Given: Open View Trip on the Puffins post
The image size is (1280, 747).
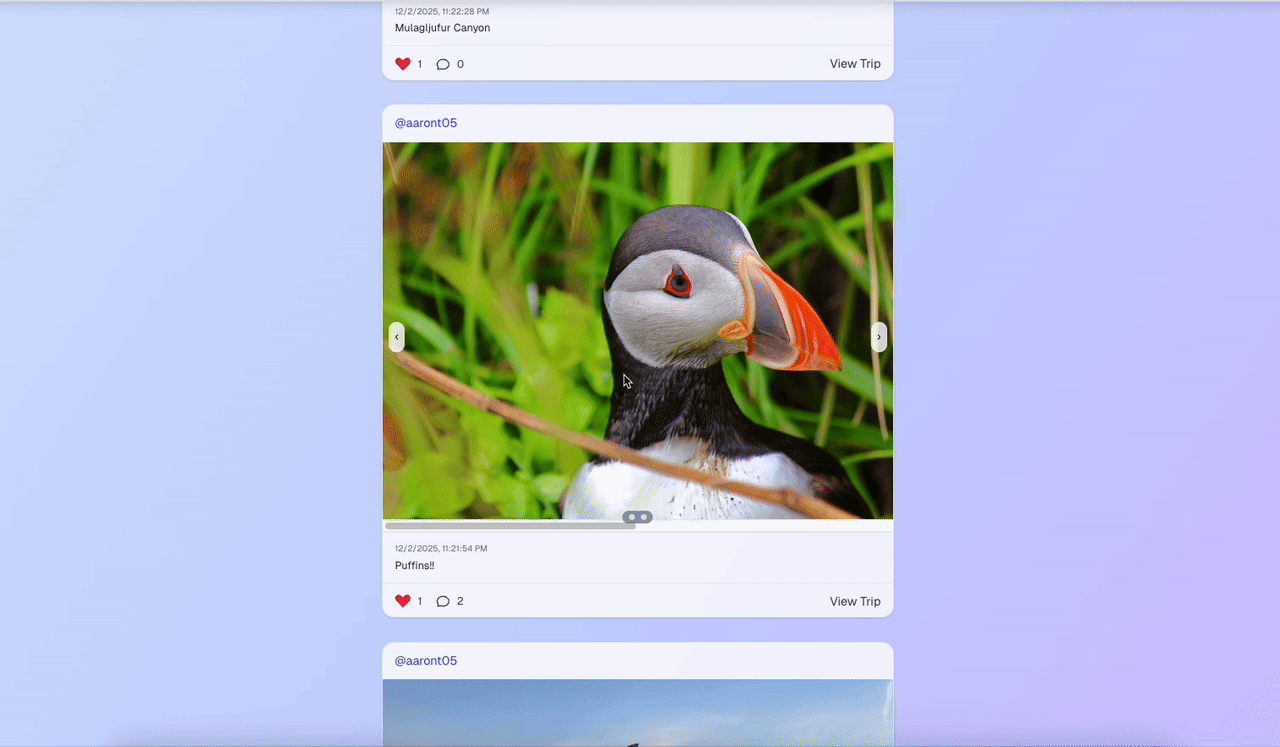Looking at the screenshot, I should point(855,601).
